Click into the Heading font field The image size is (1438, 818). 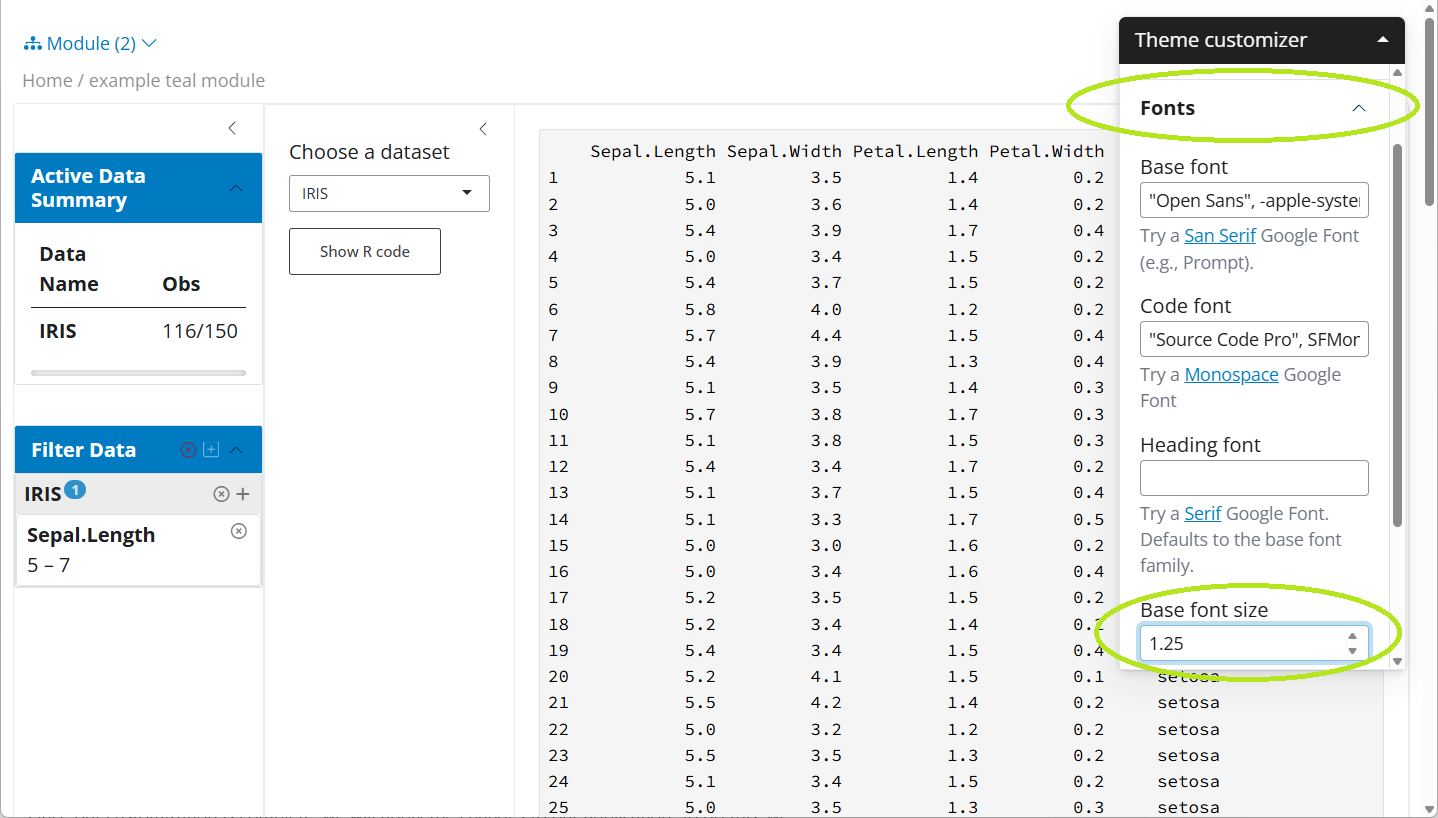[1254, 478]
